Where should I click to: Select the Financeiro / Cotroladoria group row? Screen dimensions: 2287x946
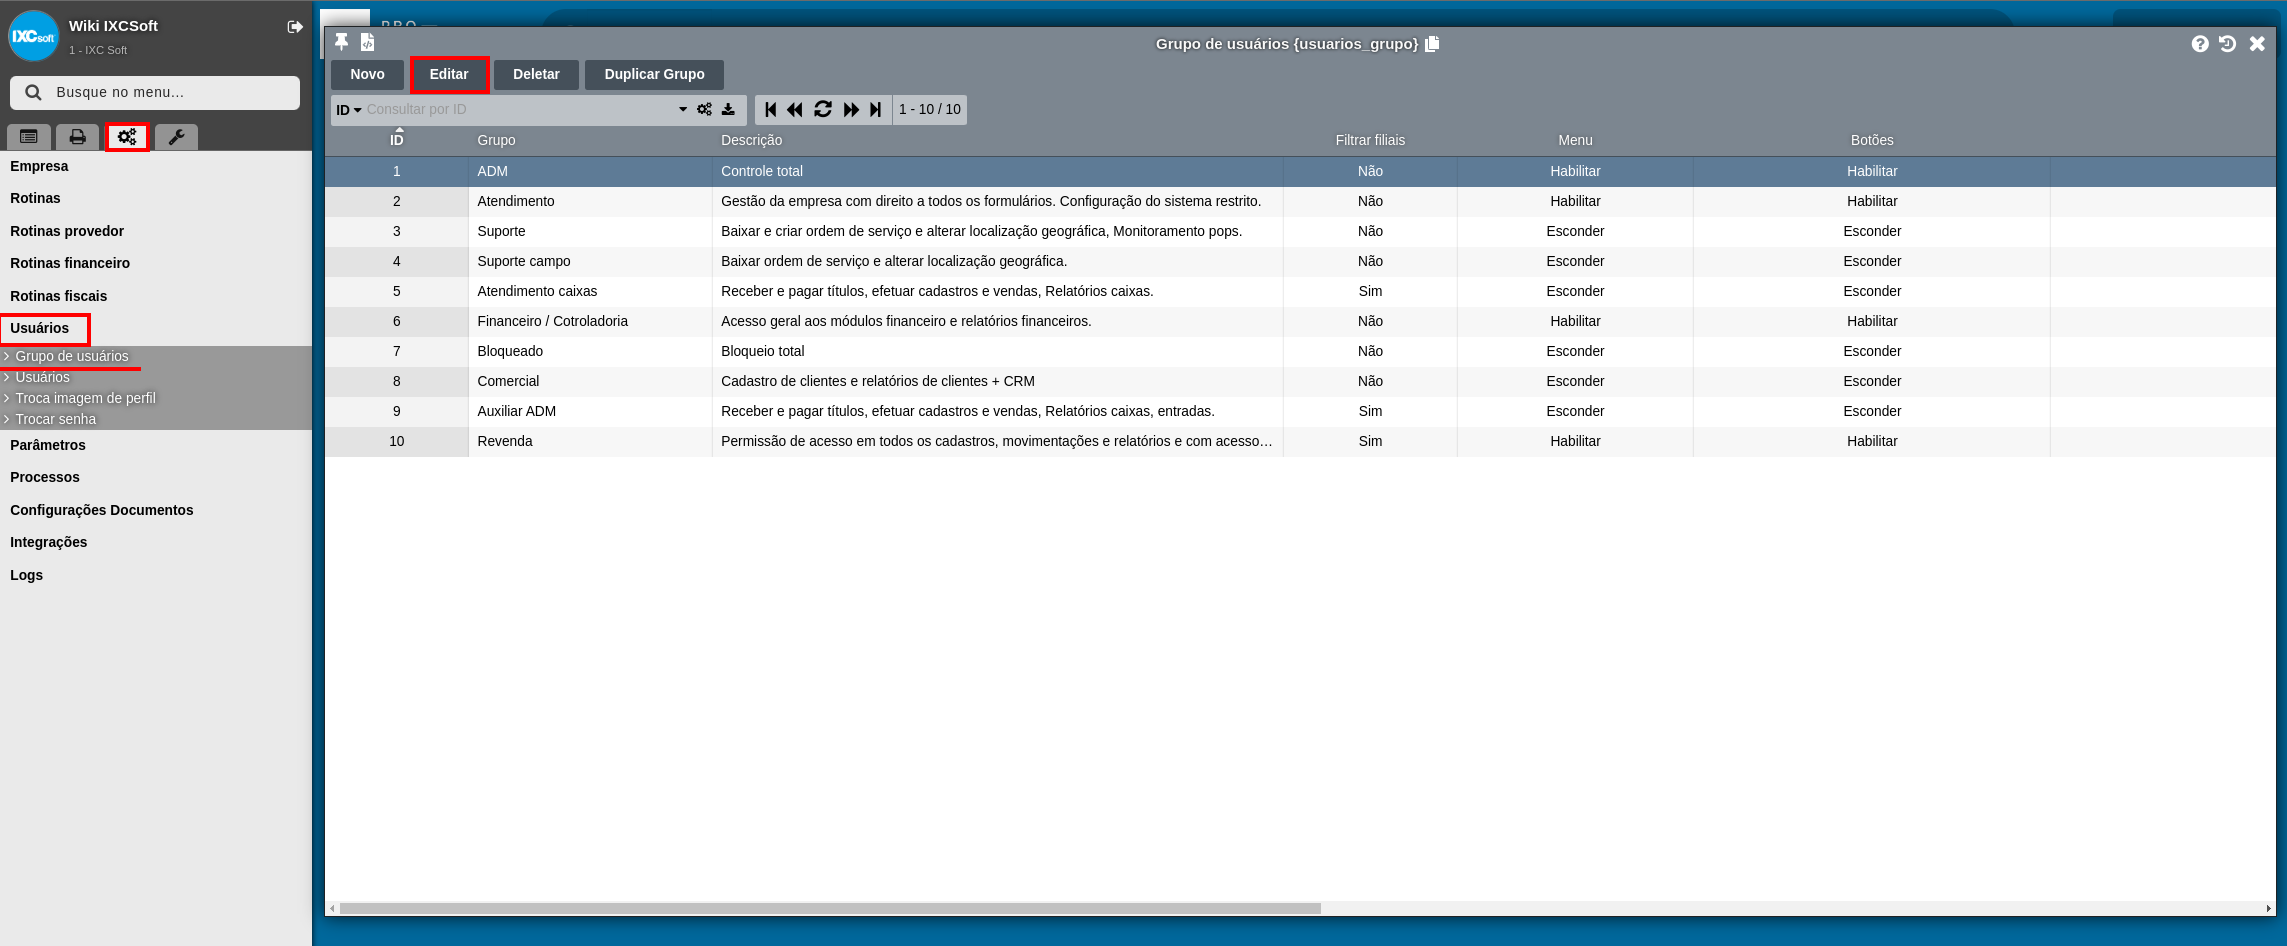tap(552, 321)
